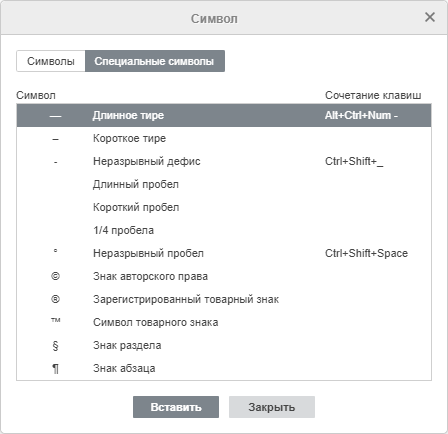This screenshot has height=434, width=448.
Task: Click the trademark ™ symbol icon
Action: (x=56, y=321)
